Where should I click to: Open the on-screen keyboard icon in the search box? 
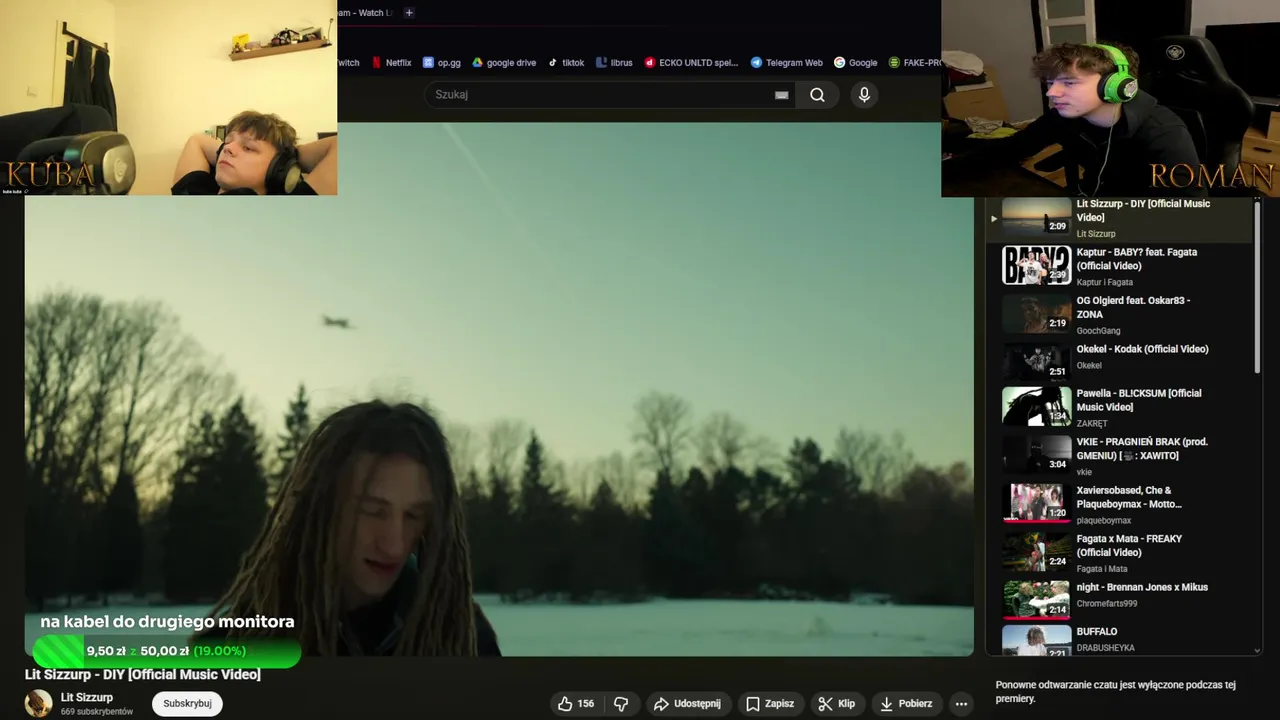click(x=782, y=95)
